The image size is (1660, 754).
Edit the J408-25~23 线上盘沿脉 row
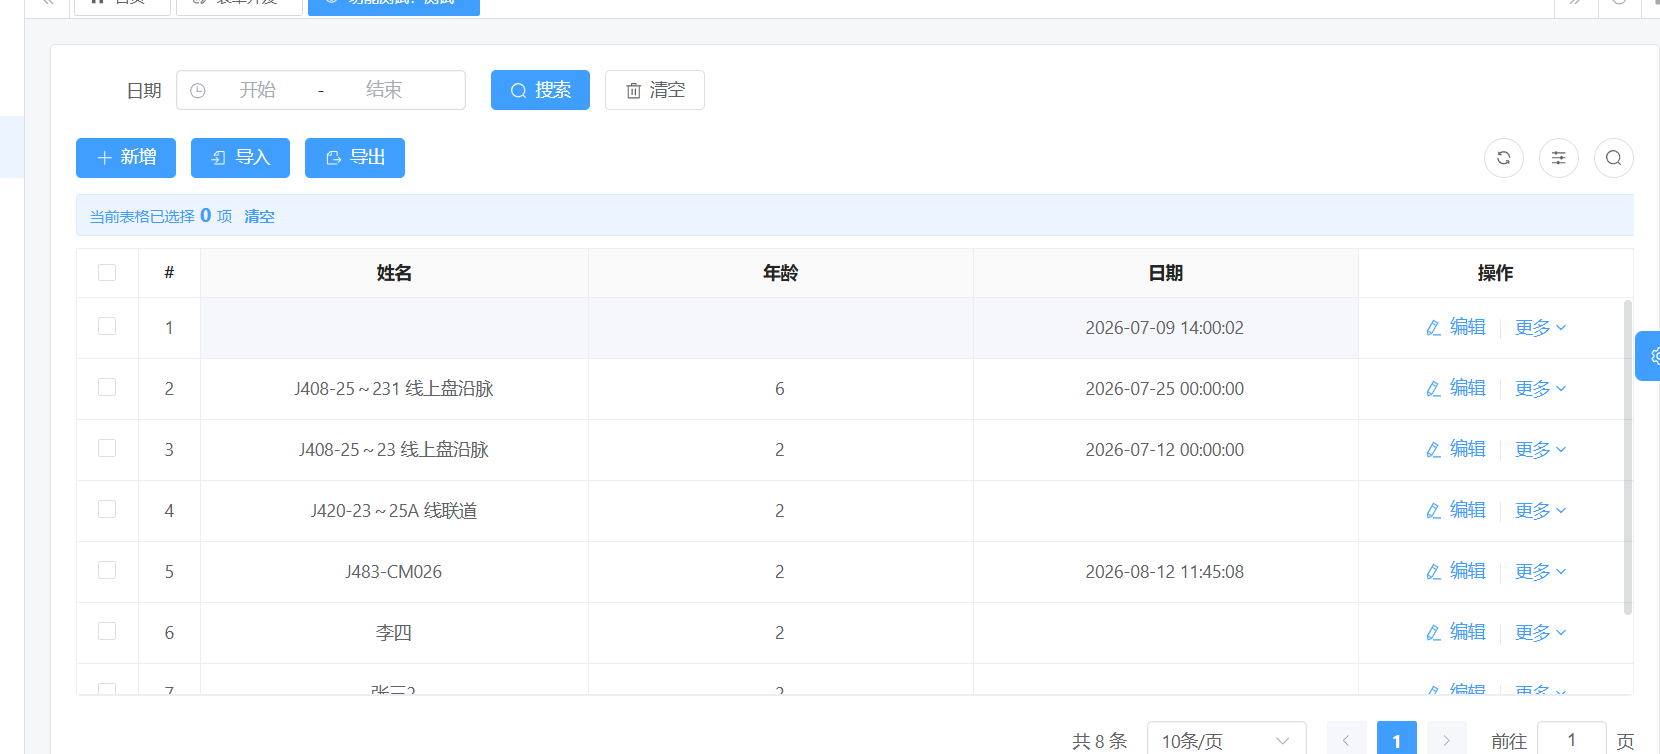[1456, 450]
